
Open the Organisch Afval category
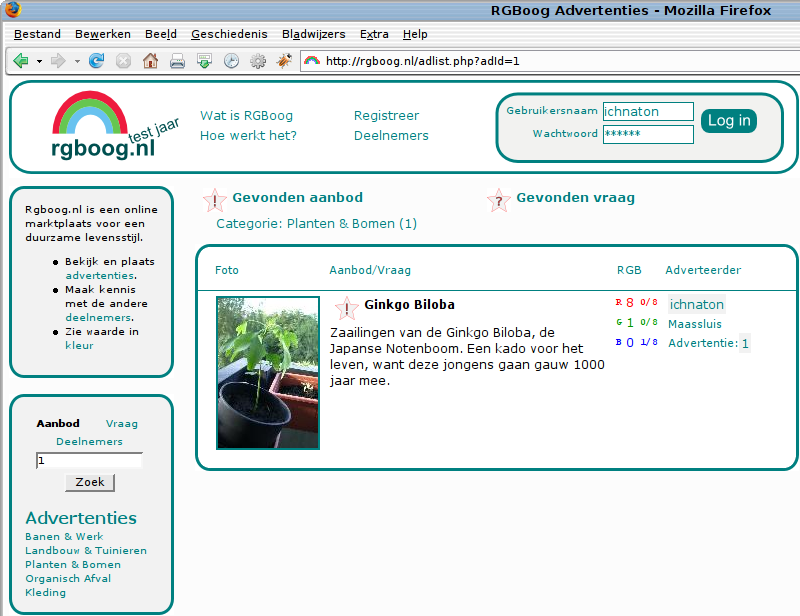tap(68, 578)
